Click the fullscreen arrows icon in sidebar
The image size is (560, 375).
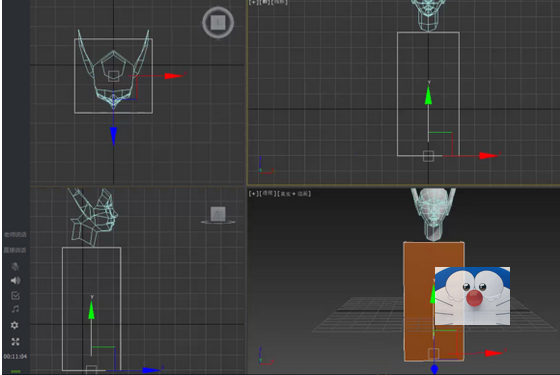tap(15, 342)
